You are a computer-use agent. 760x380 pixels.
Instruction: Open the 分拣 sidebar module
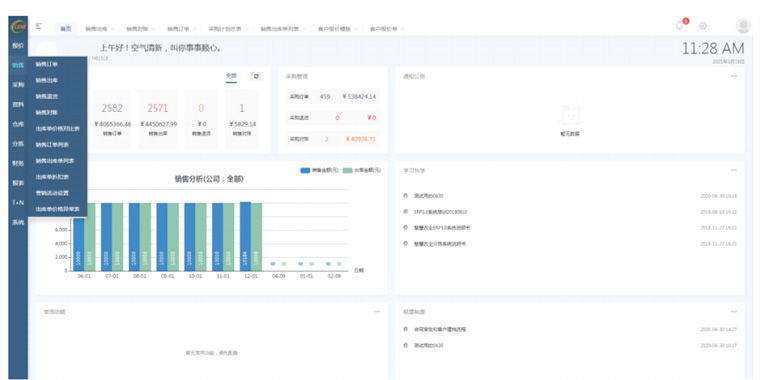pyautogui.click(x=18, y=144)
